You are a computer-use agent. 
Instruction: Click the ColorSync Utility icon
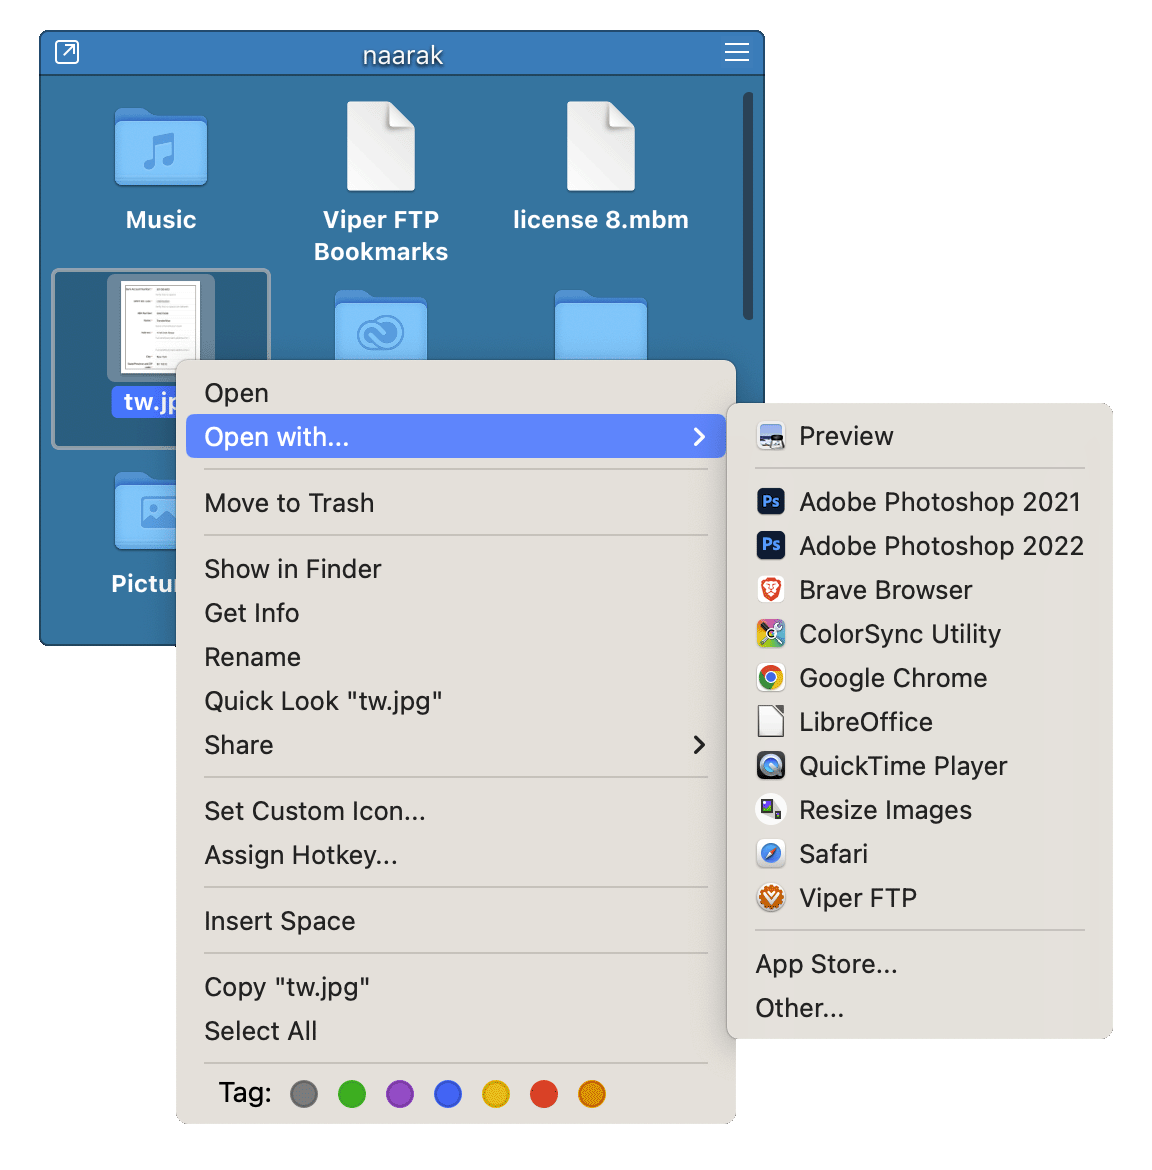(771, 634)
